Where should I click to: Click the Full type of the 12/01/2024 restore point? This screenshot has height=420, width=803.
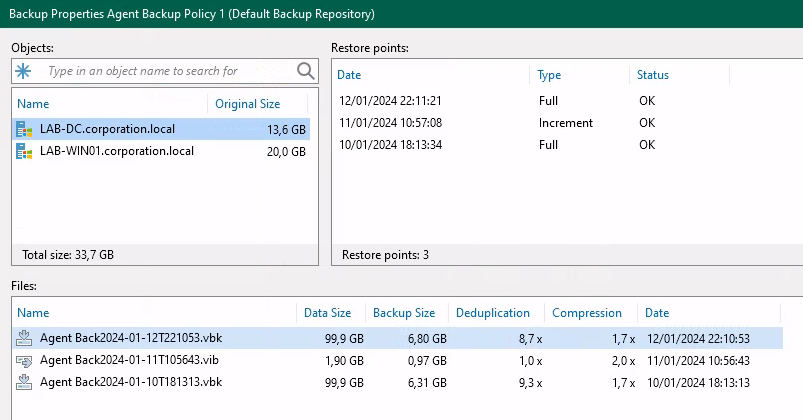tap(548, 101)
